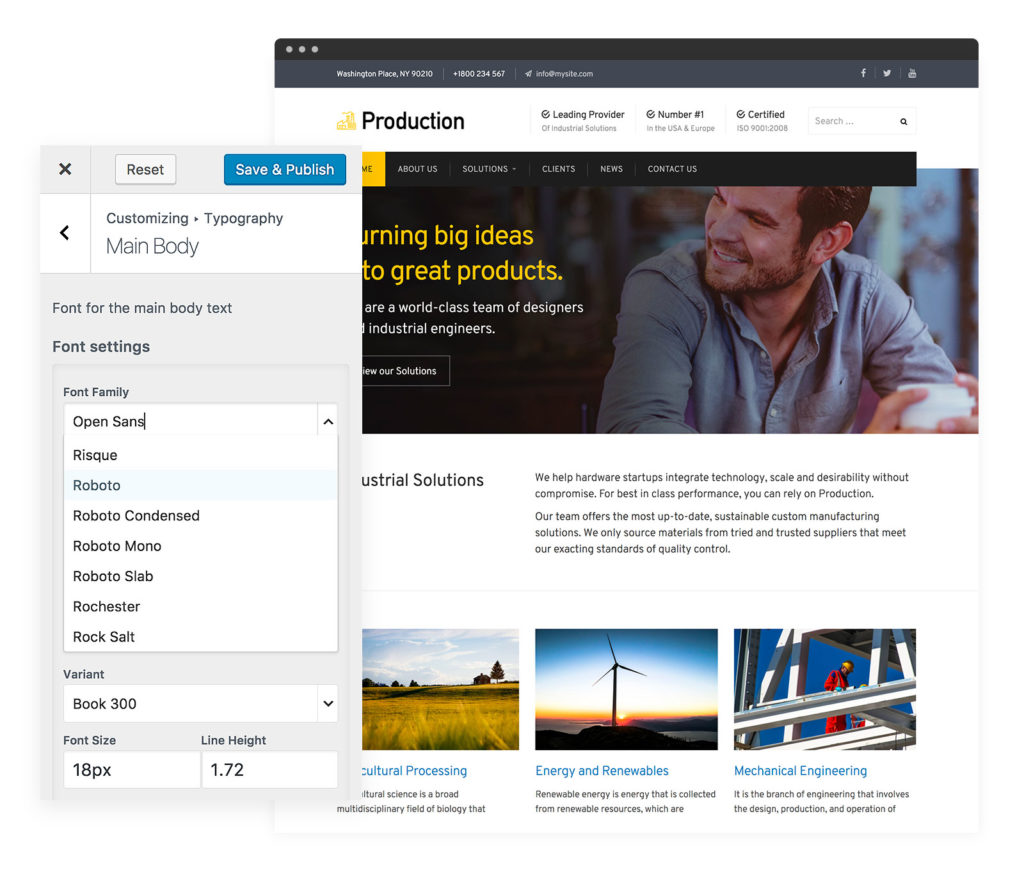Click the Number #1 checkmark badge icon
The width and height of the screenshot is (1024, 873).
click(650, 114)
